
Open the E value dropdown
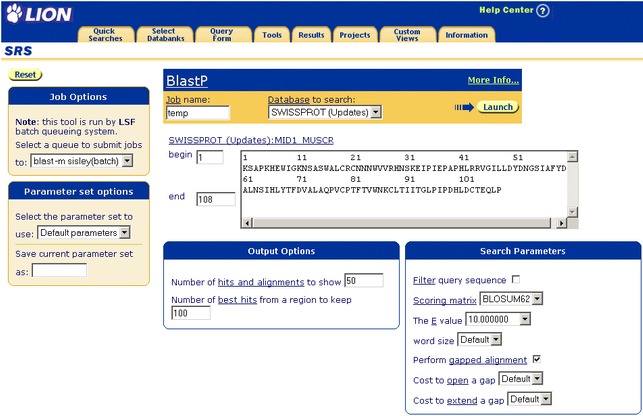498,319
